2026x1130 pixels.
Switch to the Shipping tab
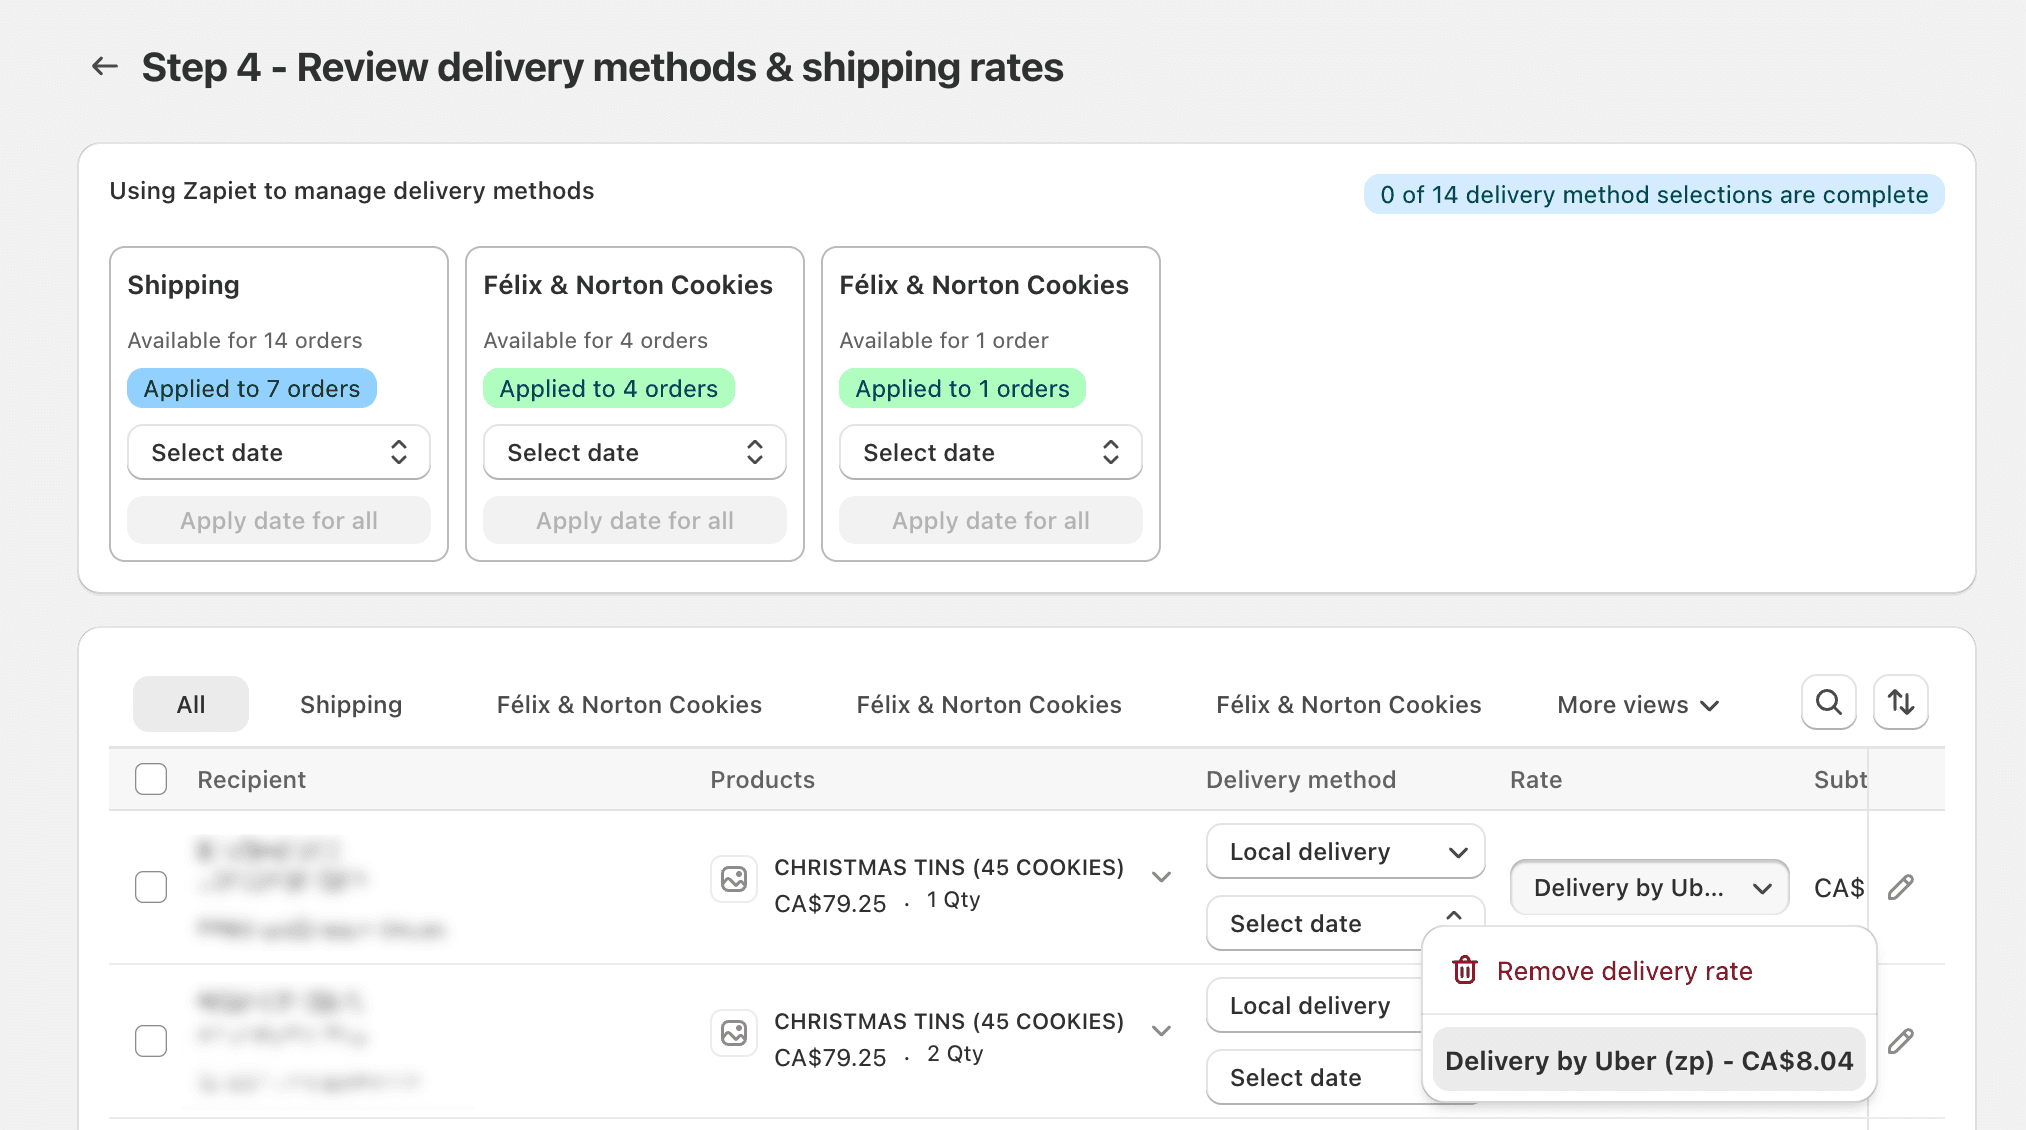click(x=350, y=705)
